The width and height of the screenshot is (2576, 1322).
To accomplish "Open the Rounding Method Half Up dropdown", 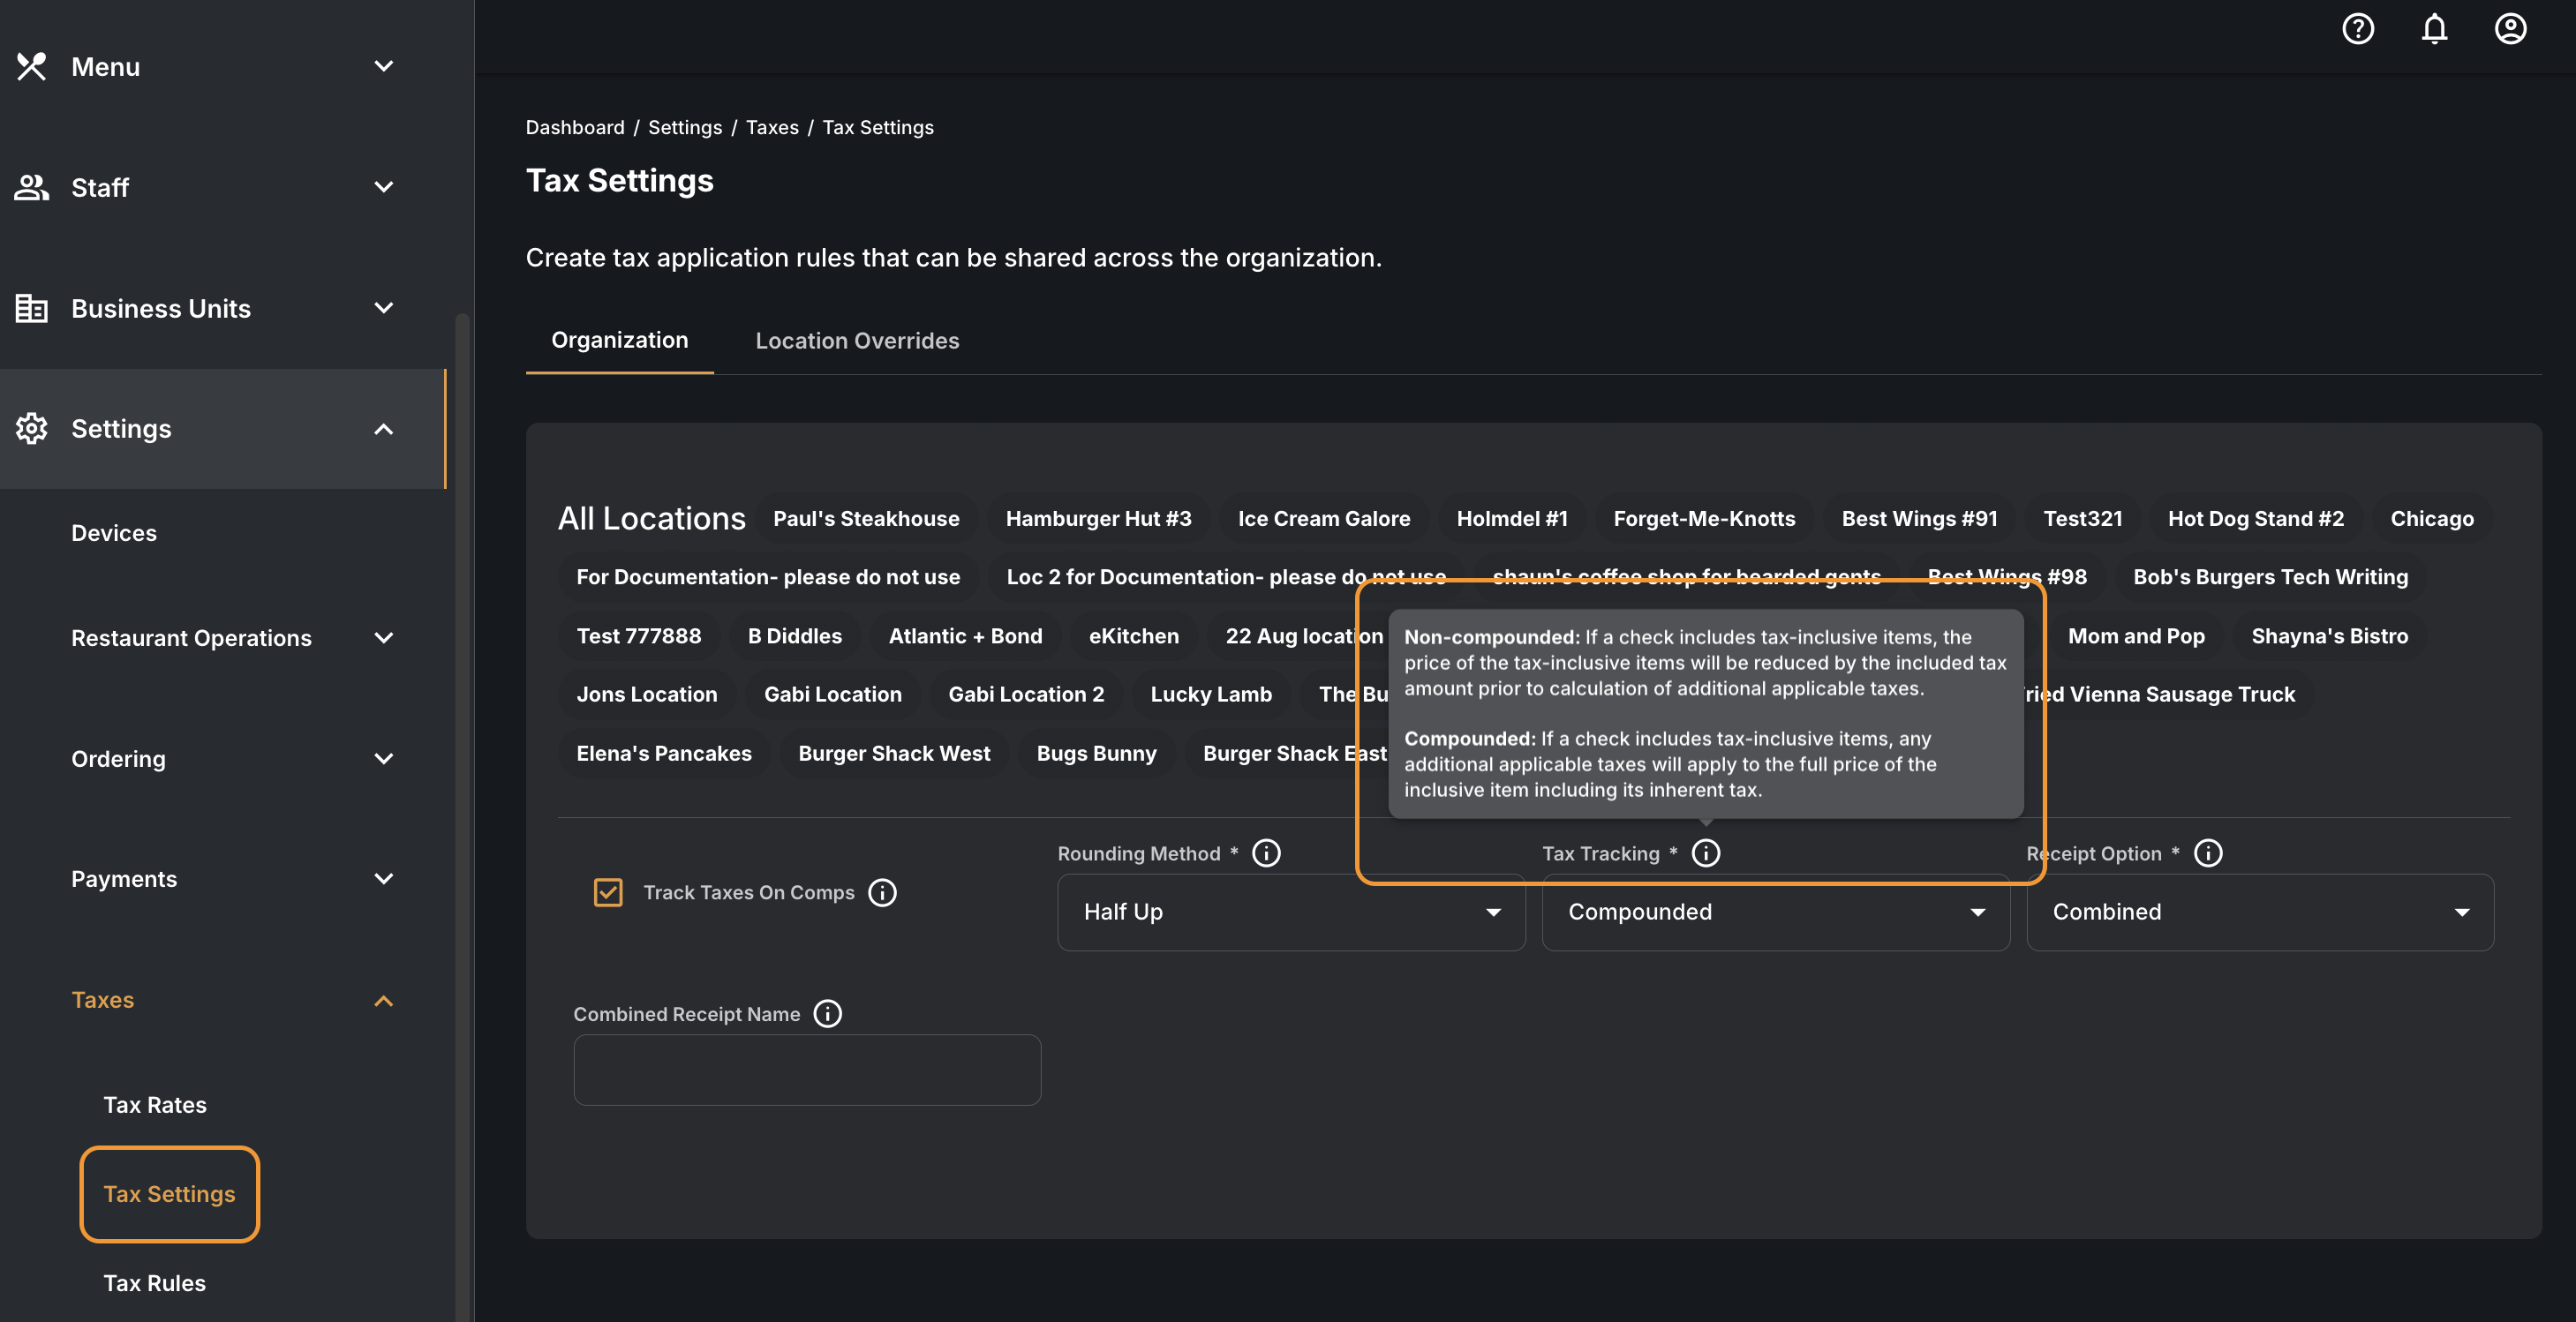I will click(1291, 912).
